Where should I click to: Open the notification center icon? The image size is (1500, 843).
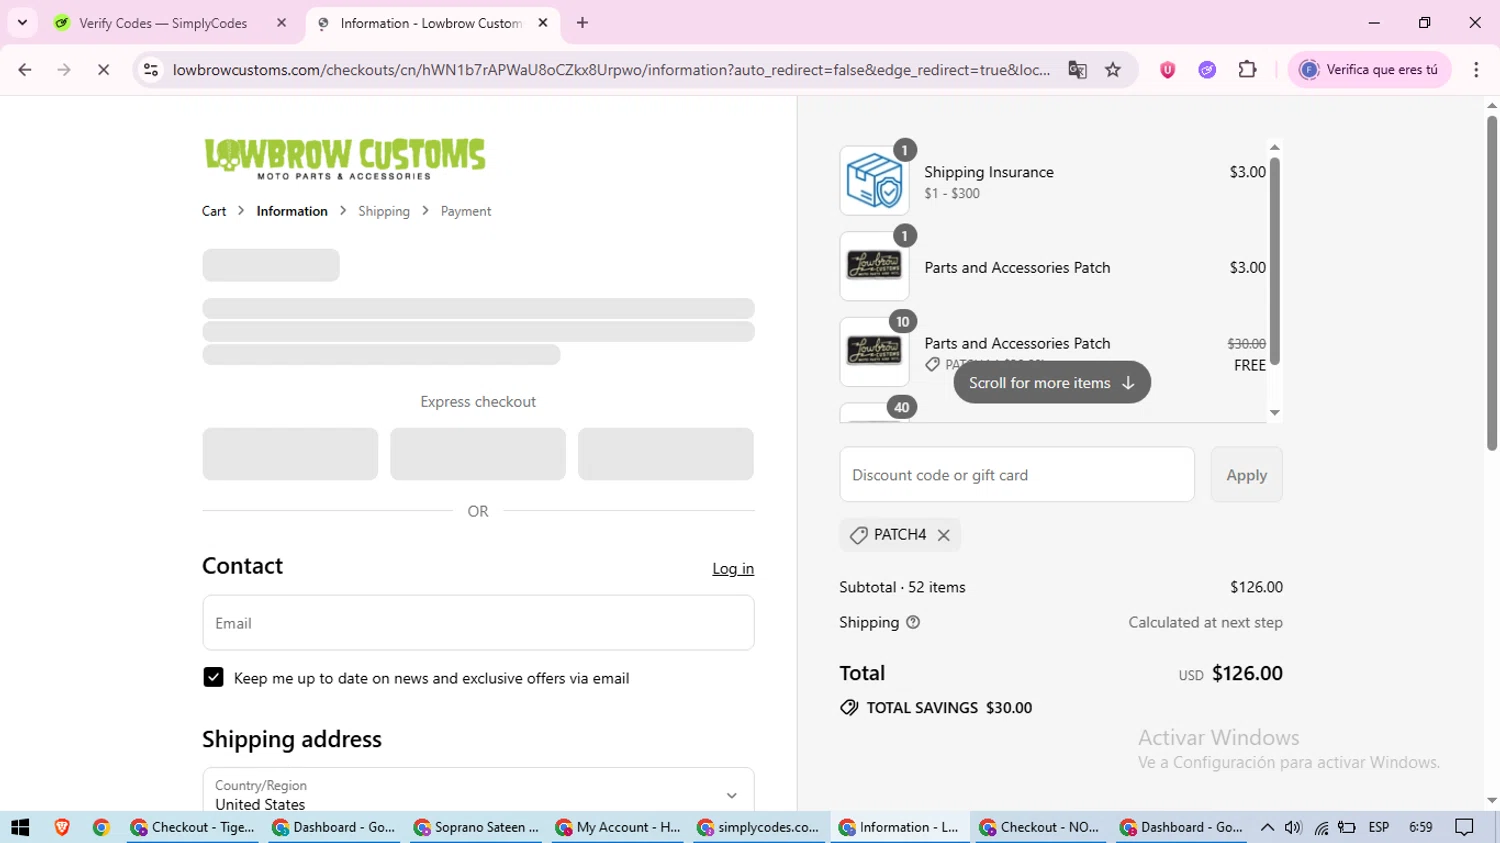(x=1465, y=827)
